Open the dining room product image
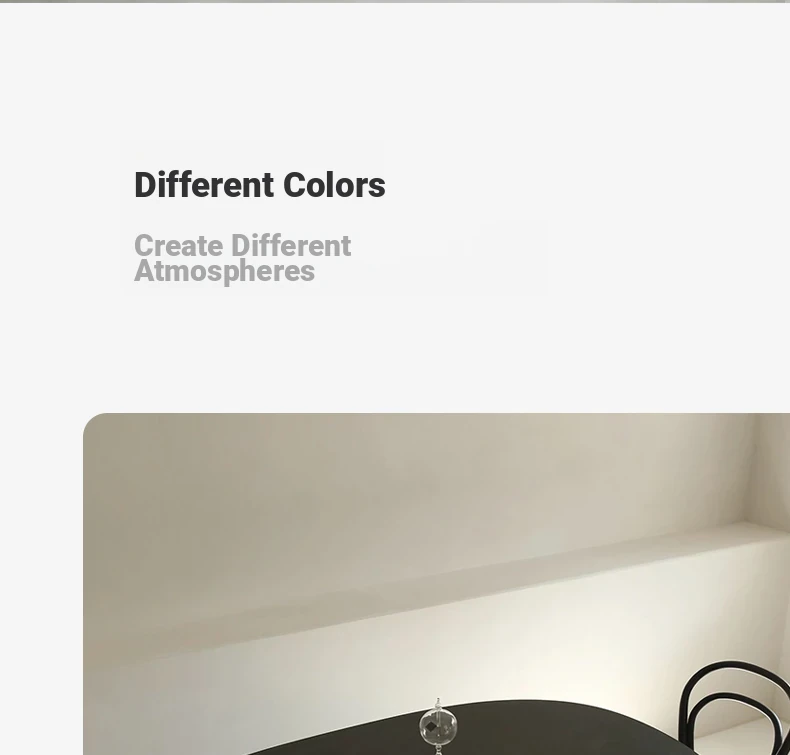 (x=436, y=584)
